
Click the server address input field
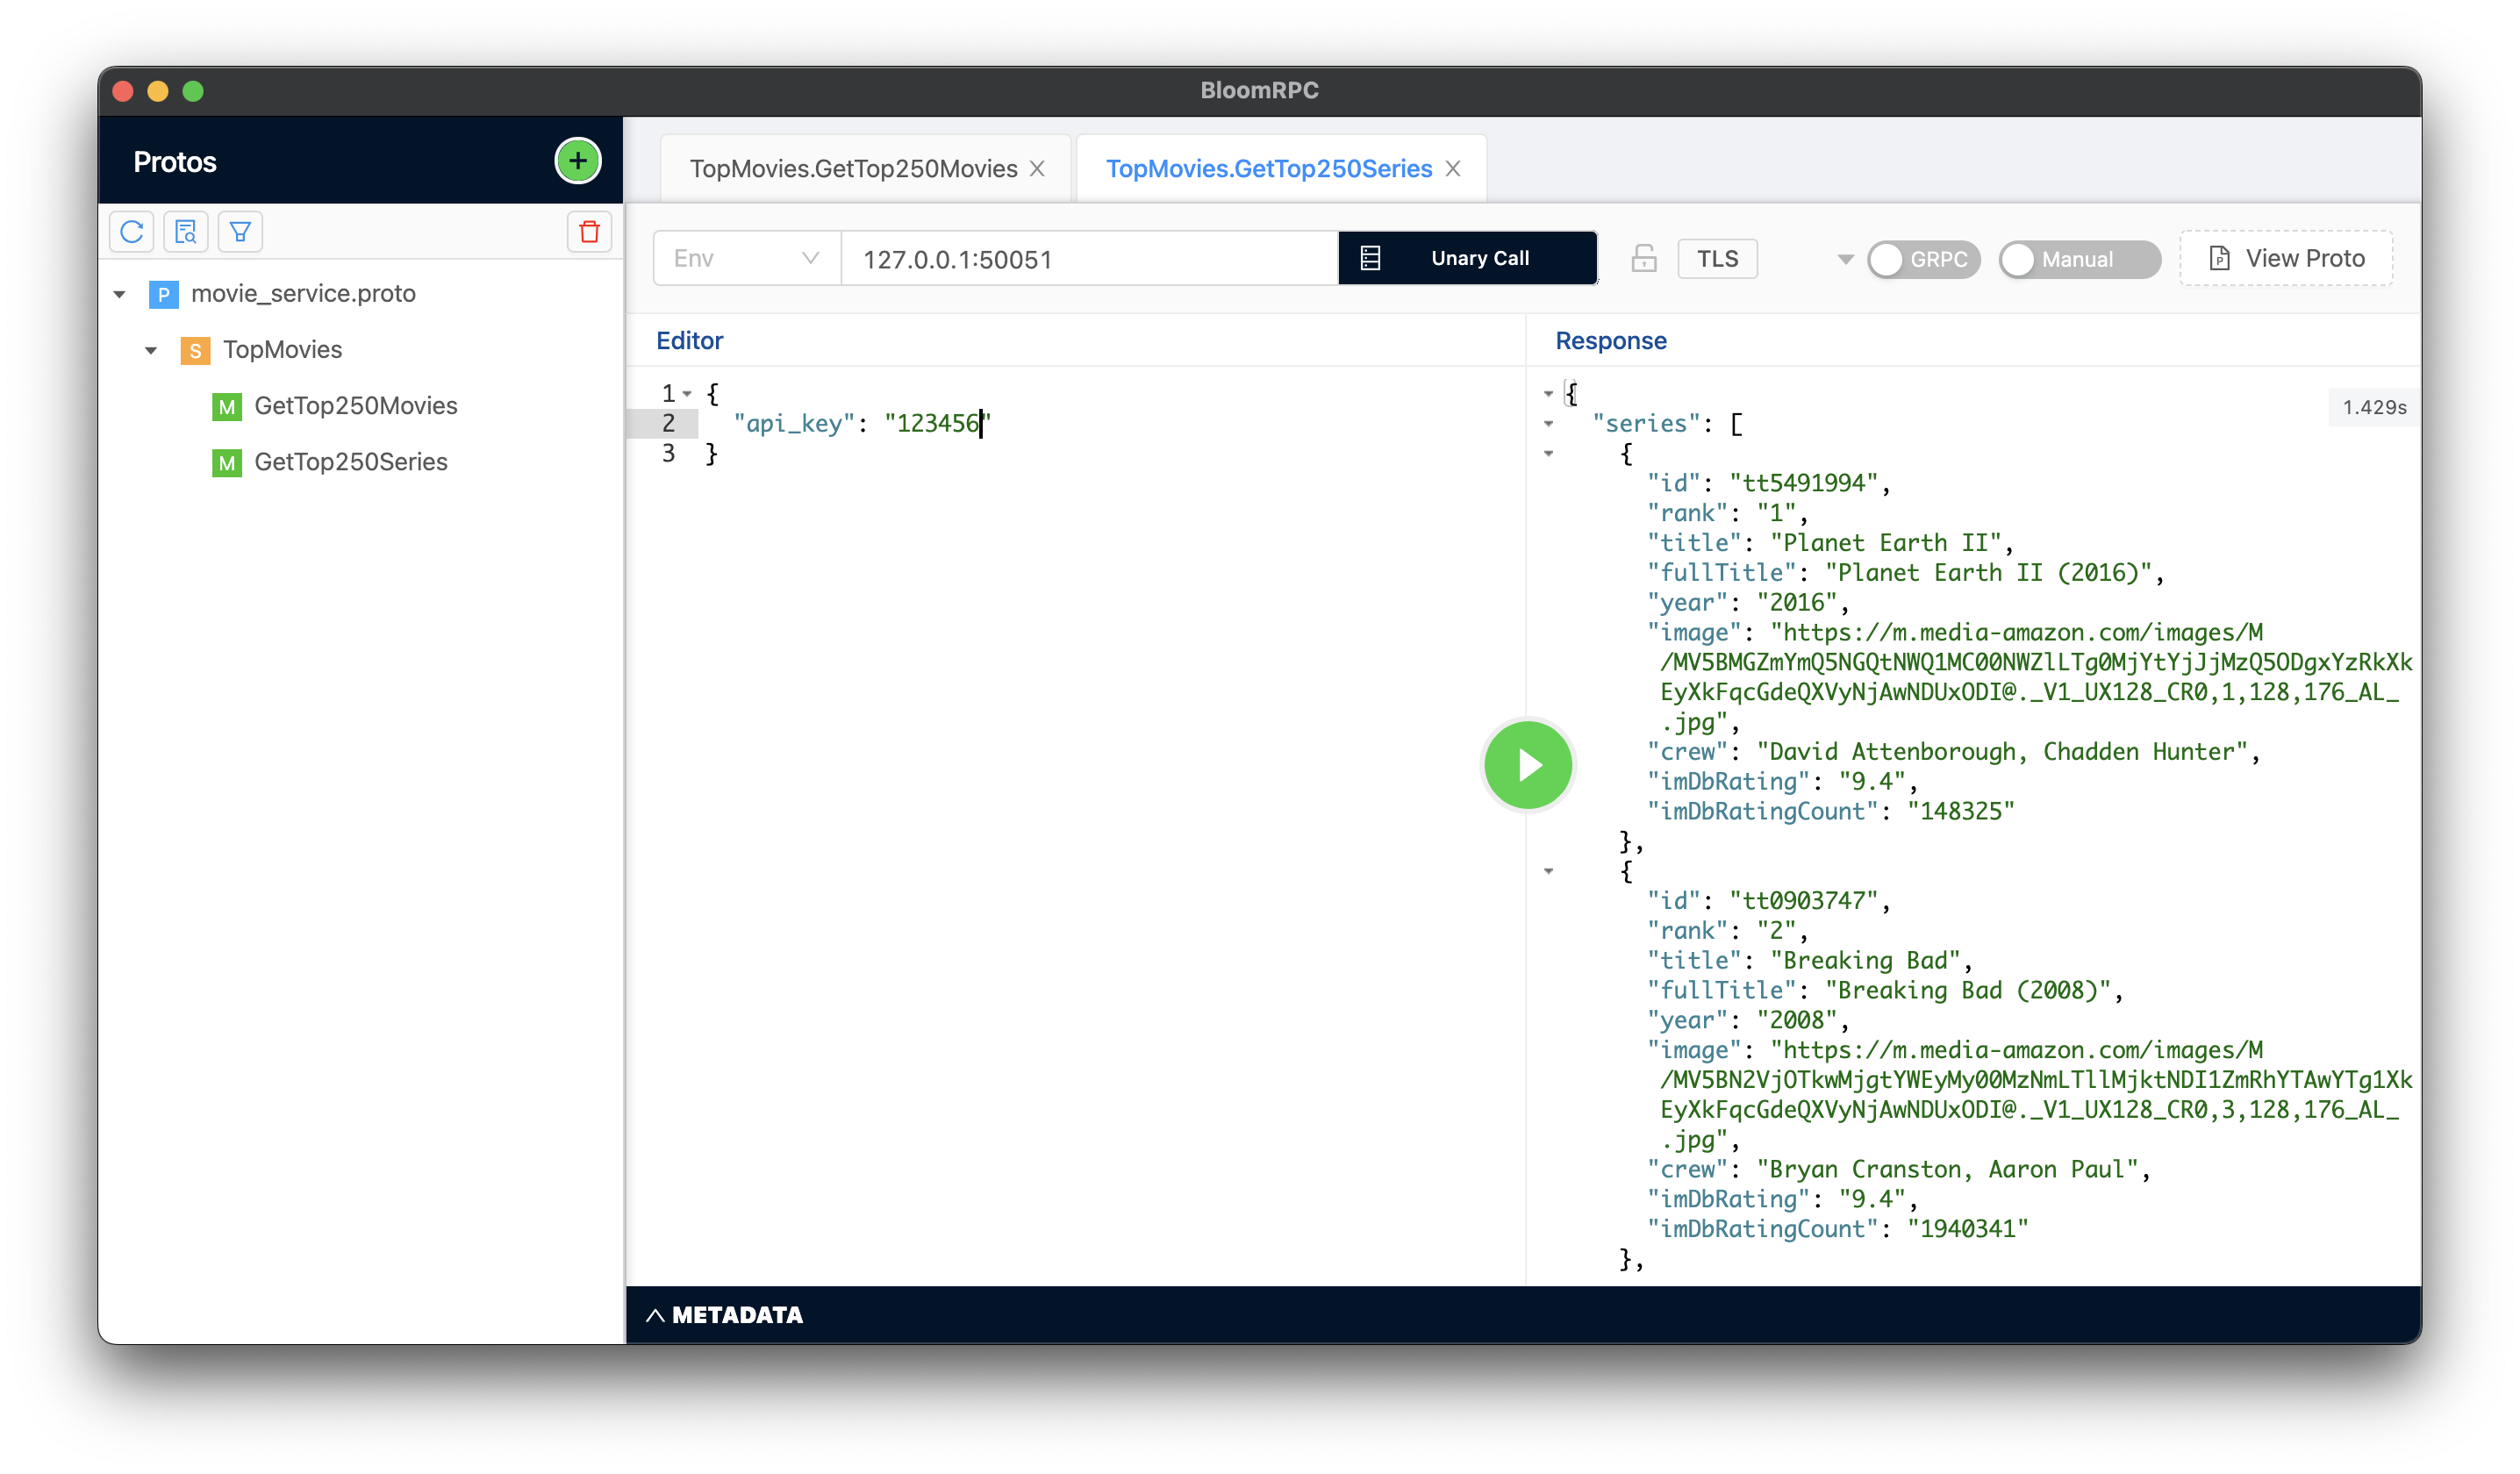click(1088, 259)
